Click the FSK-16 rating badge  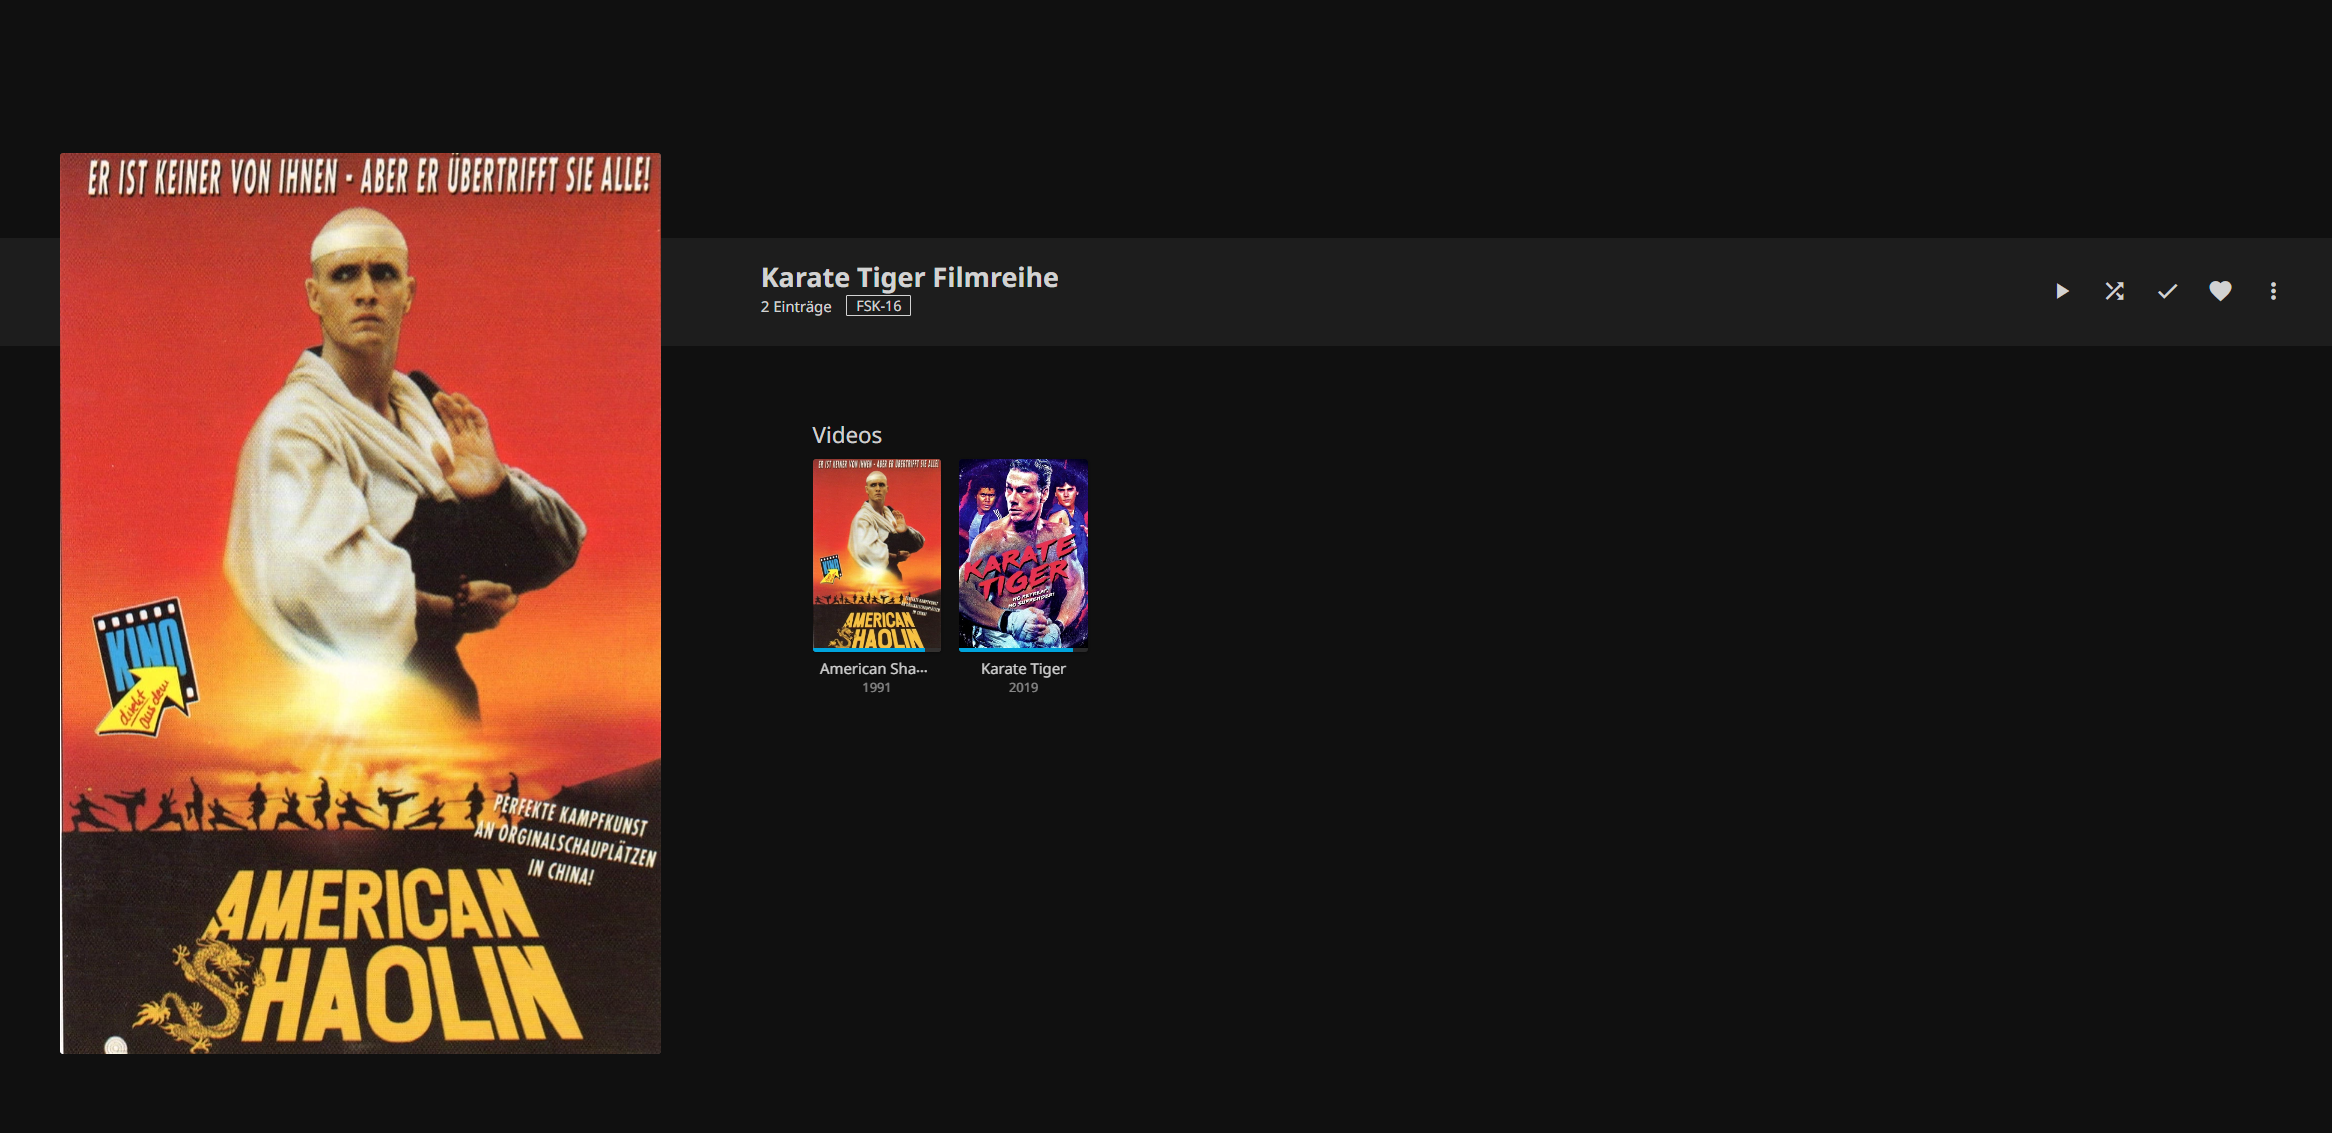878,306
